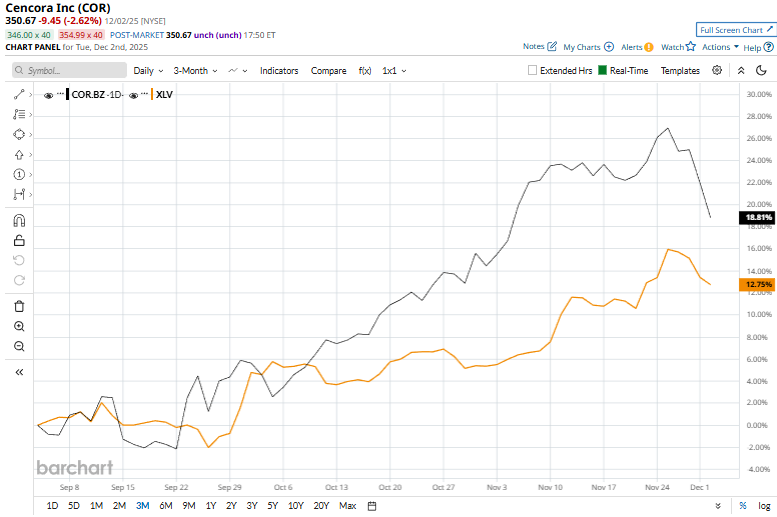Add to My Charts plus icon
777x517 pixels.
point(609,47)
